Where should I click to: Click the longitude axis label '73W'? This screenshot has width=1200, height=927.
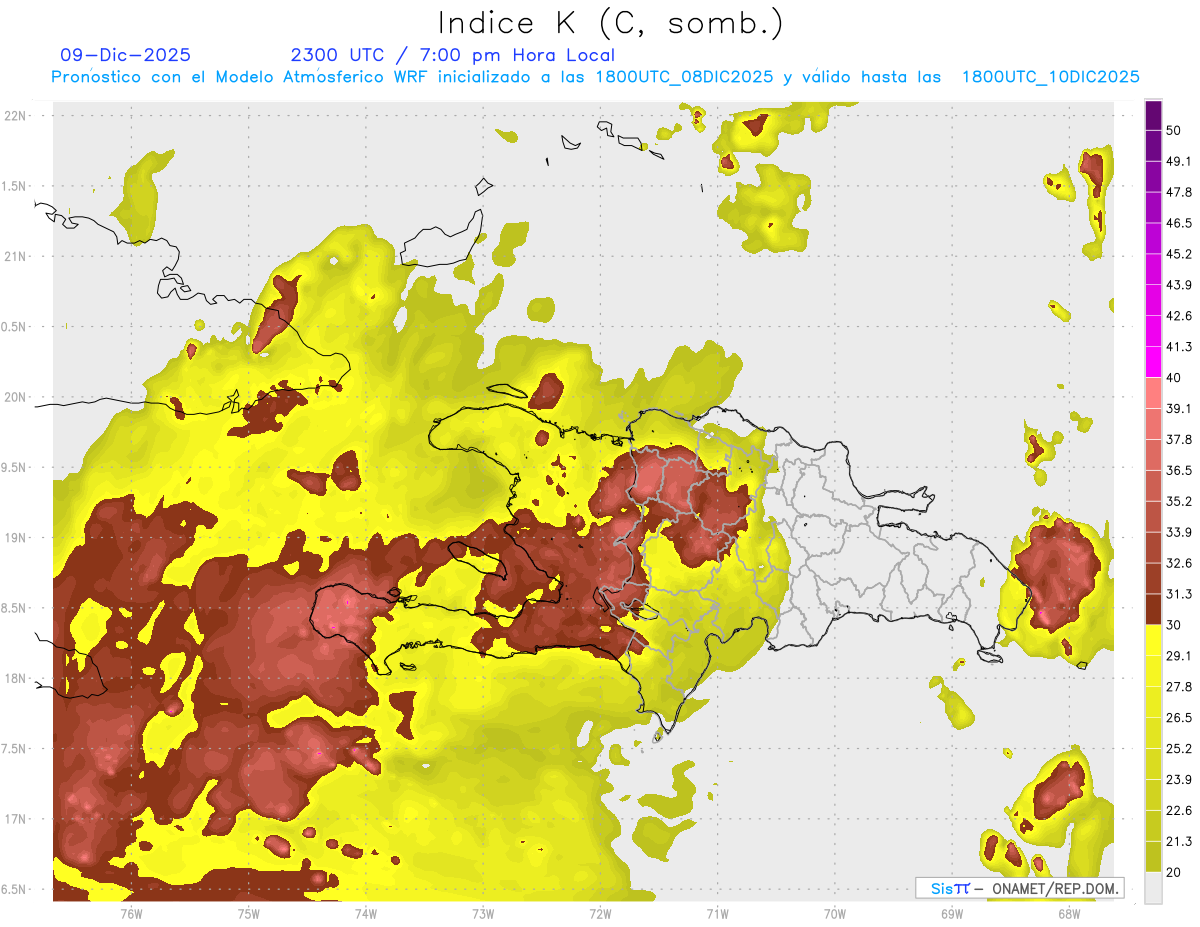point(483,914)
